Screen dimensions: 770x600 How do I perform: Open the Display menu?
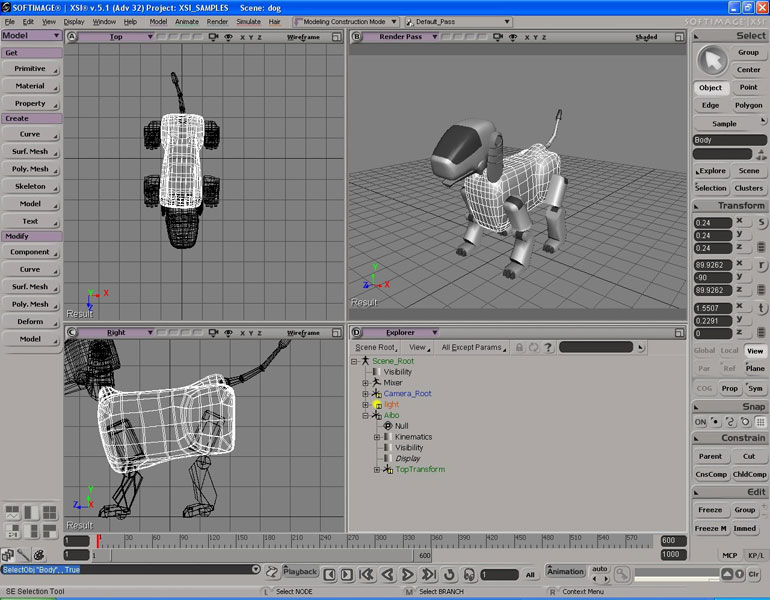click(74, 22)
